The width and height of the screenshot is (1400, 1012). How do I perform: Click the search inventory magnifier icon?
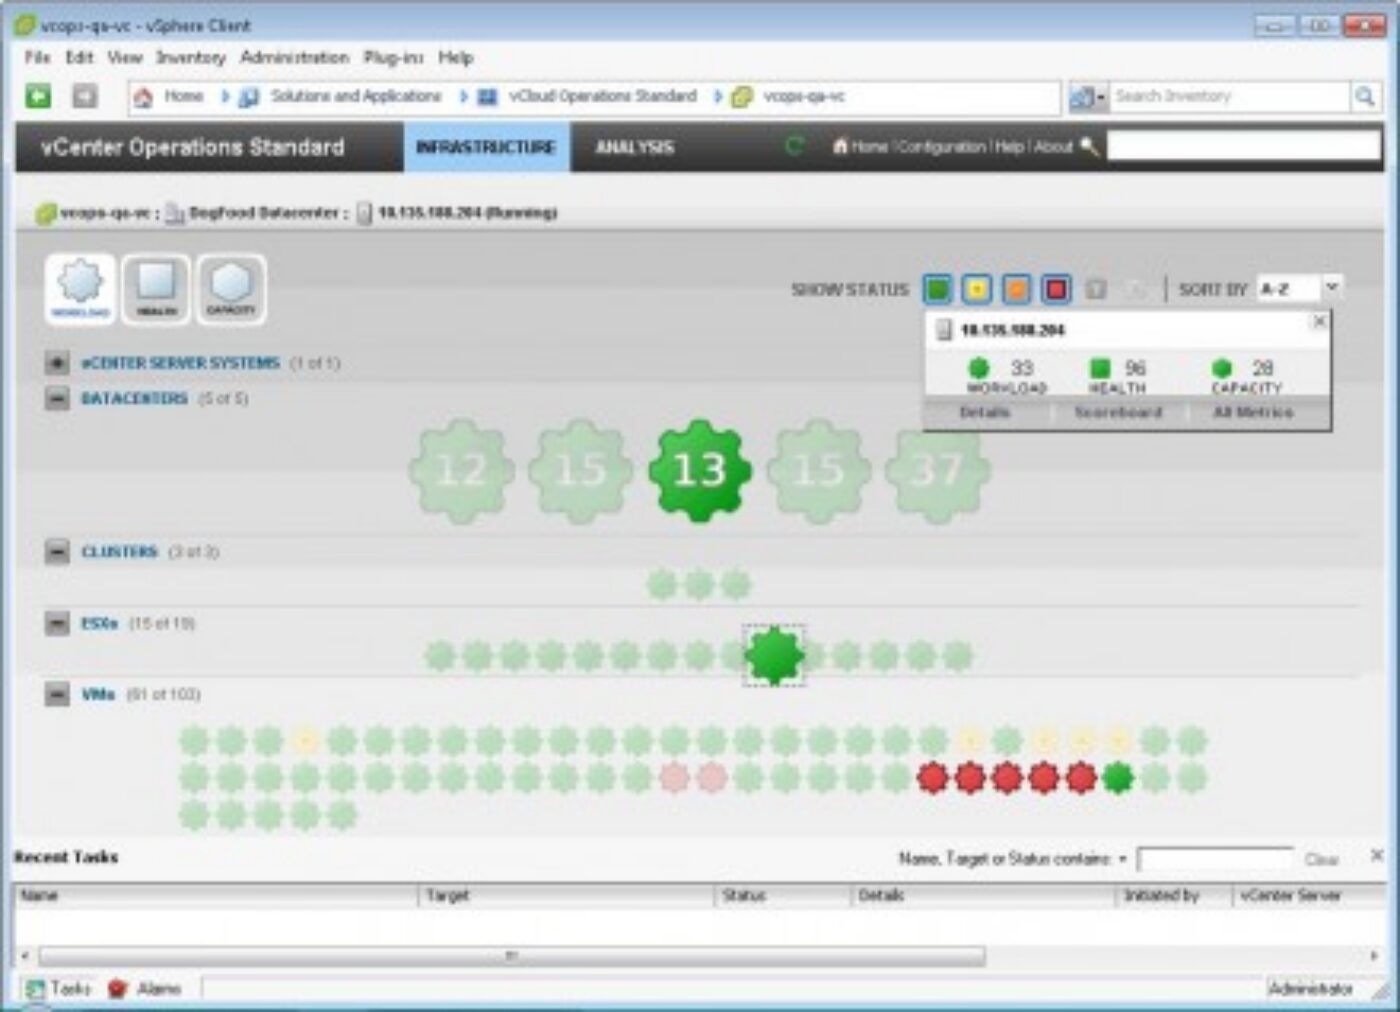click(1364, 96)
